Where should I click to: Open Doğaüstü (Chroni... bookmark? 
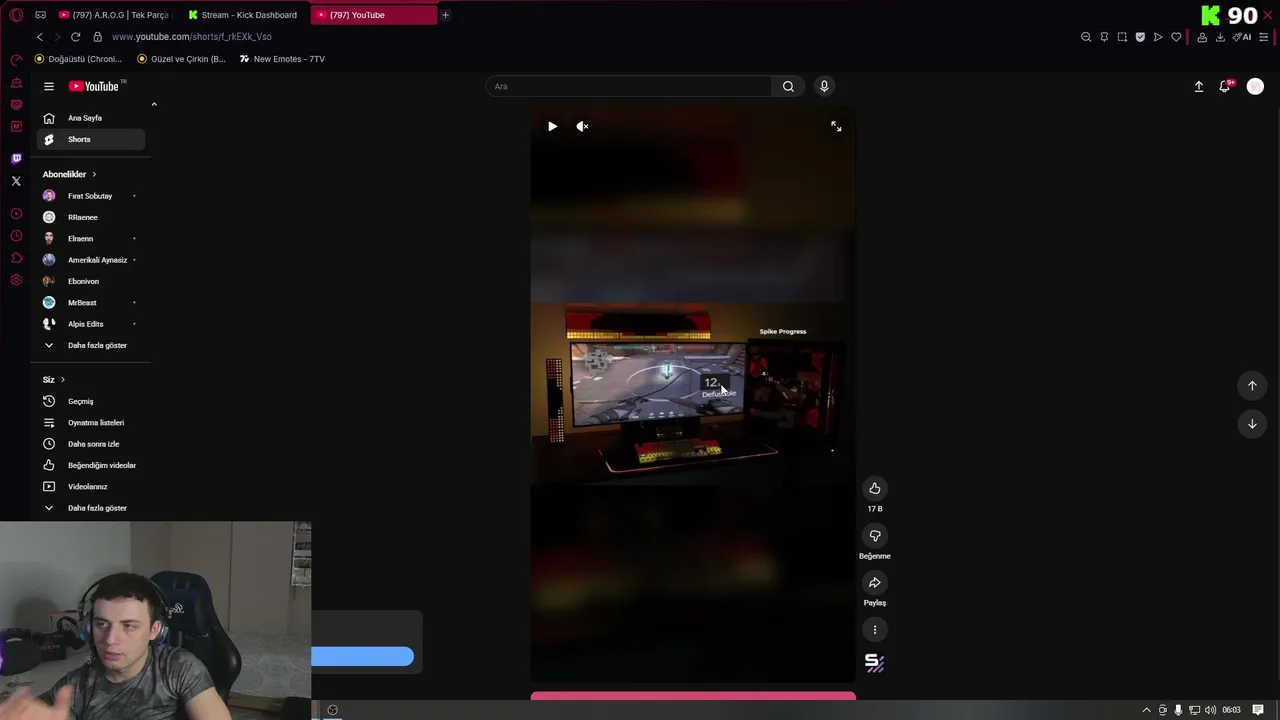point(78,59)
